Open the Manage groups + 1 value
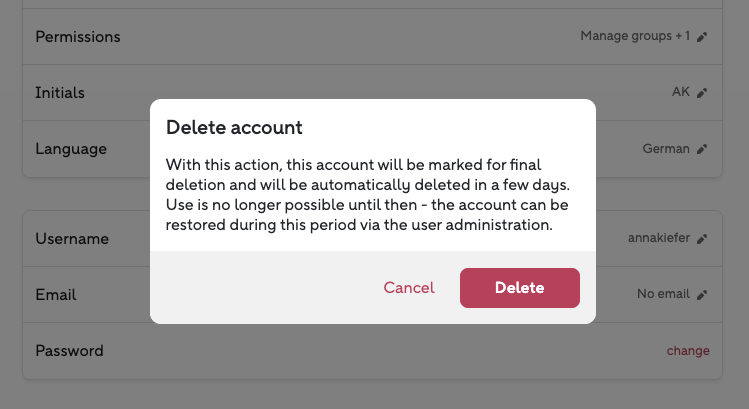Image resolution: width=749 pixels, height=409 pixels. coord(635,36)
